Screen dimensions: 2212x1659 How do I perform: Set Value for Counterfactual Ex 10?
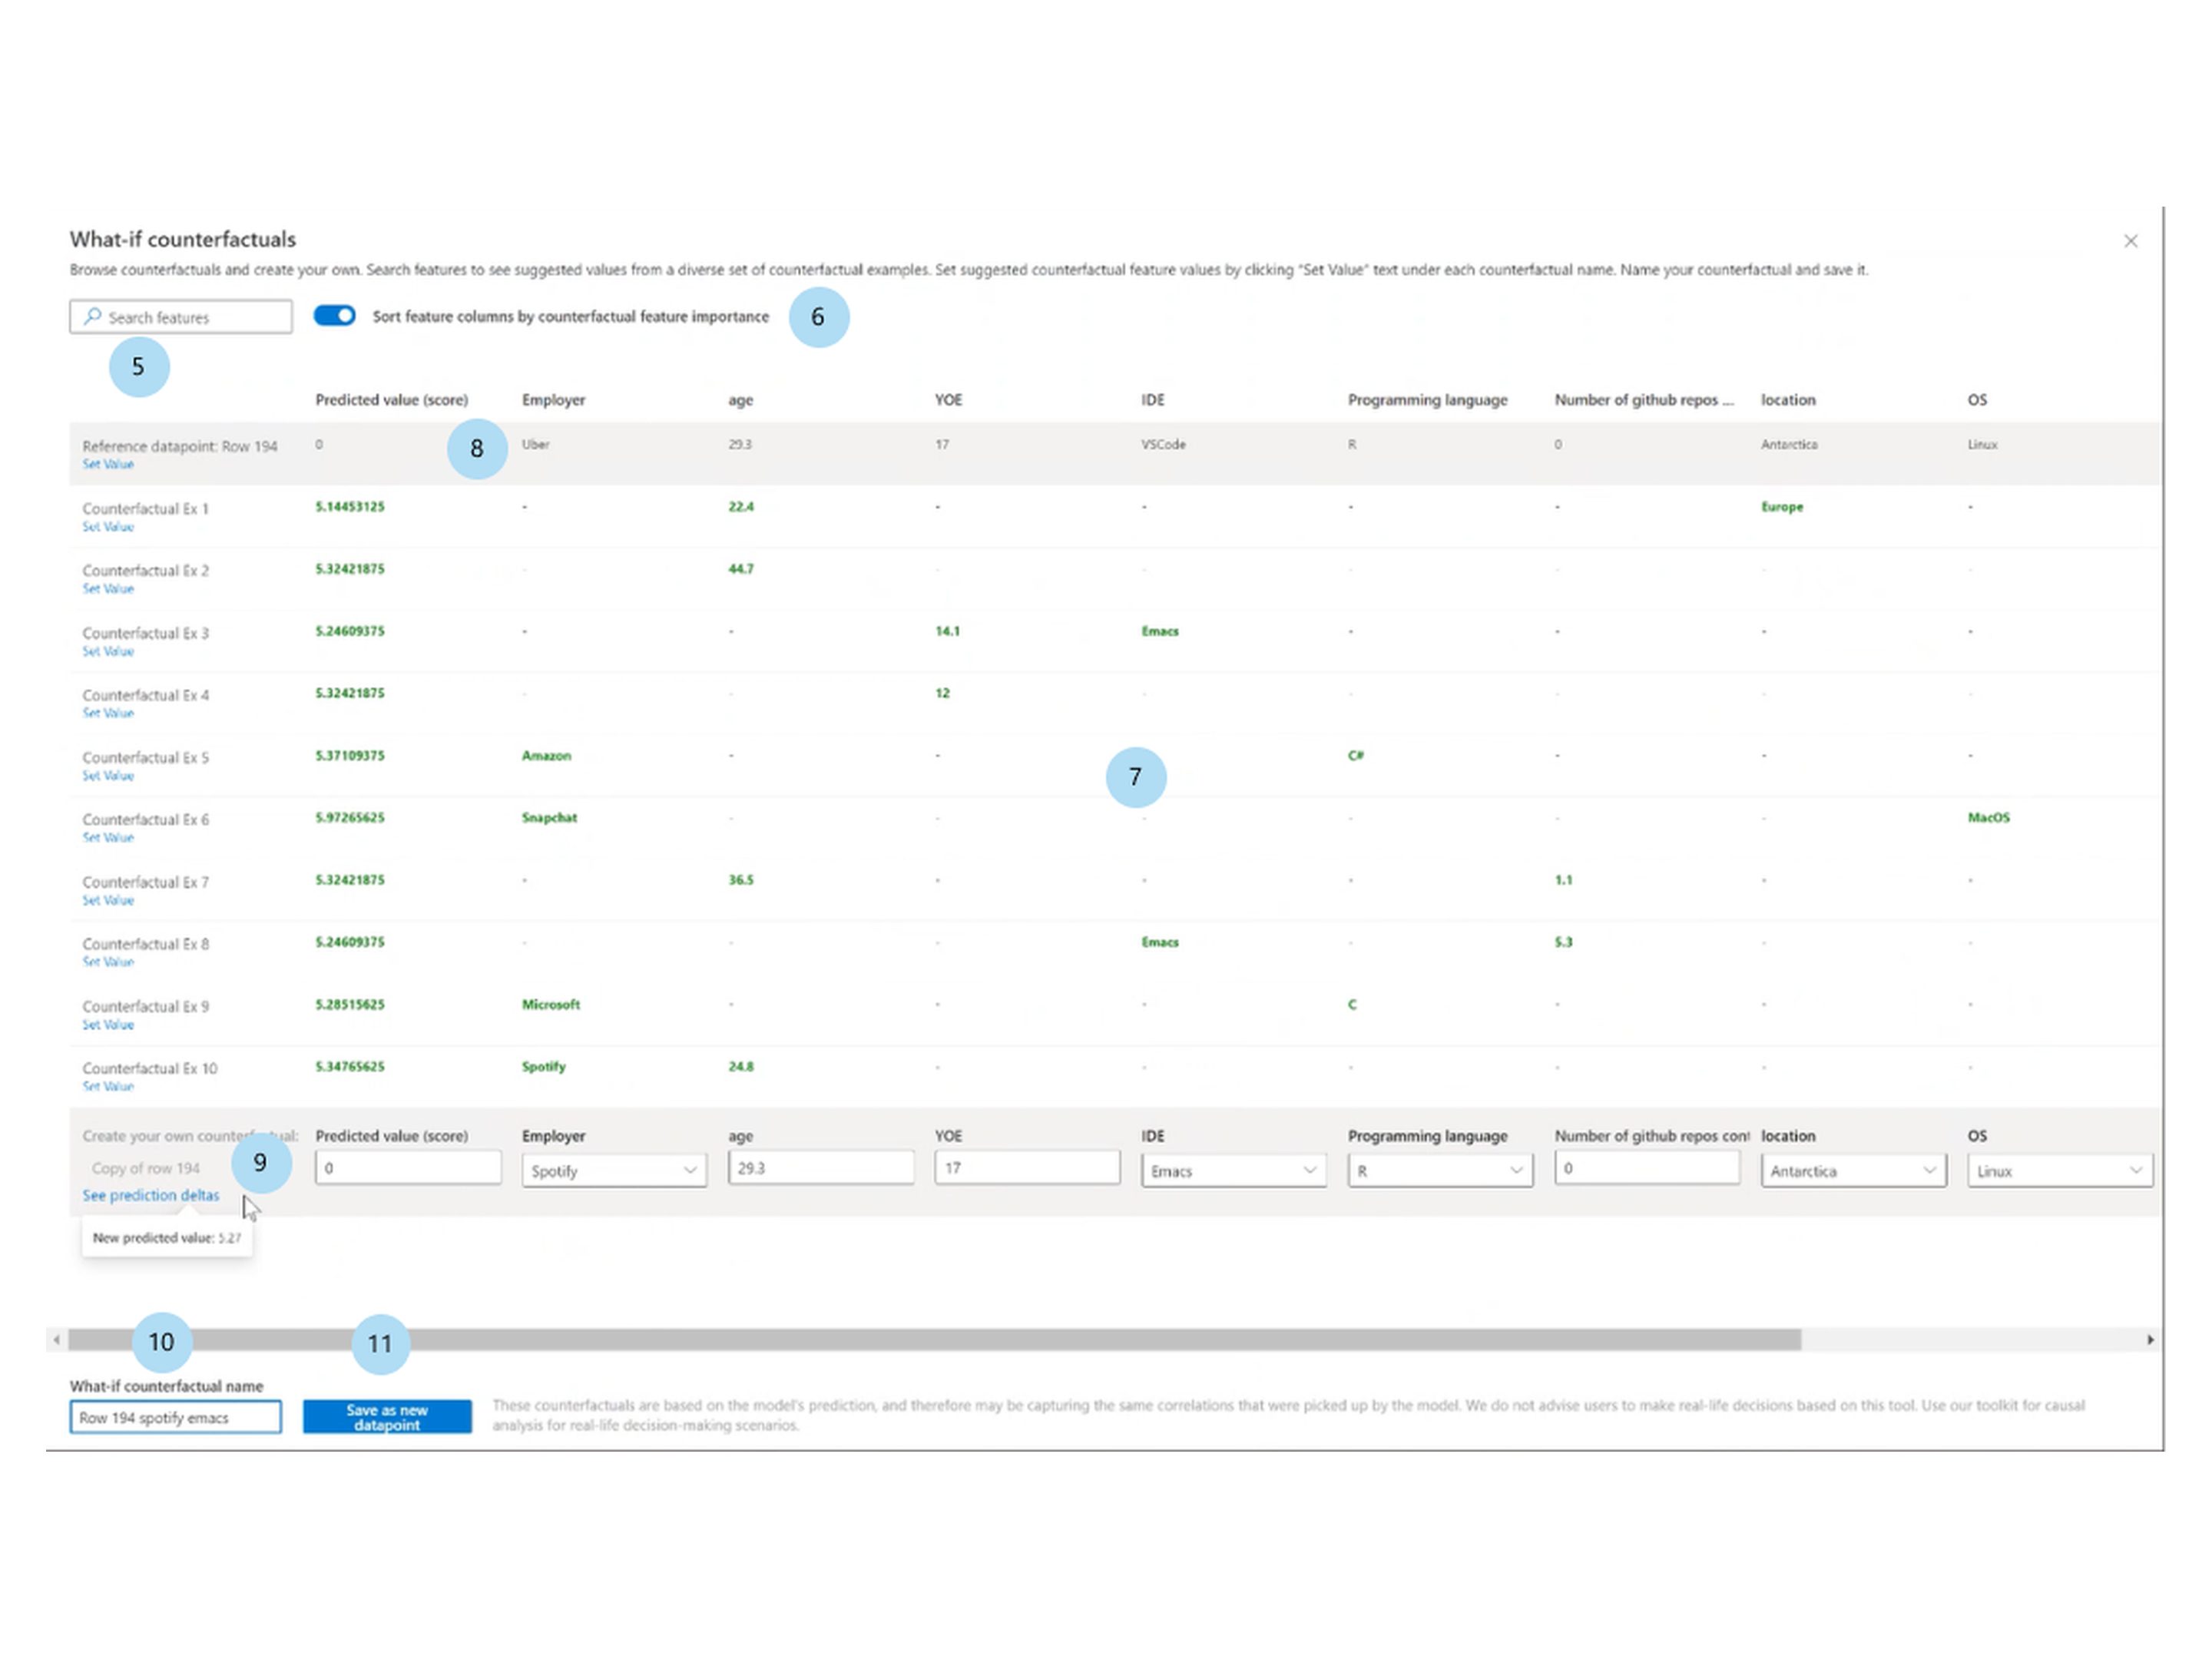108,1086
